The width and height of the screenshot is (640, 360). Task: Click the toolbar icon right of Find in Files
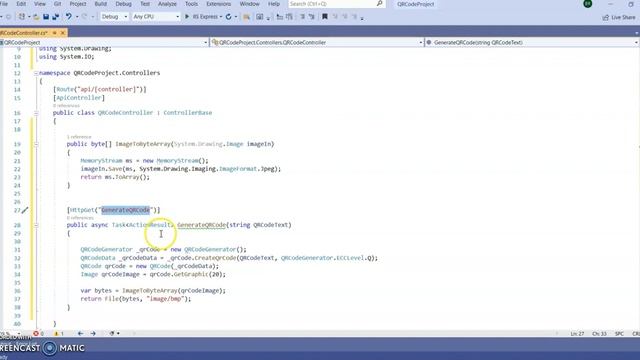[x=260, y=17]
